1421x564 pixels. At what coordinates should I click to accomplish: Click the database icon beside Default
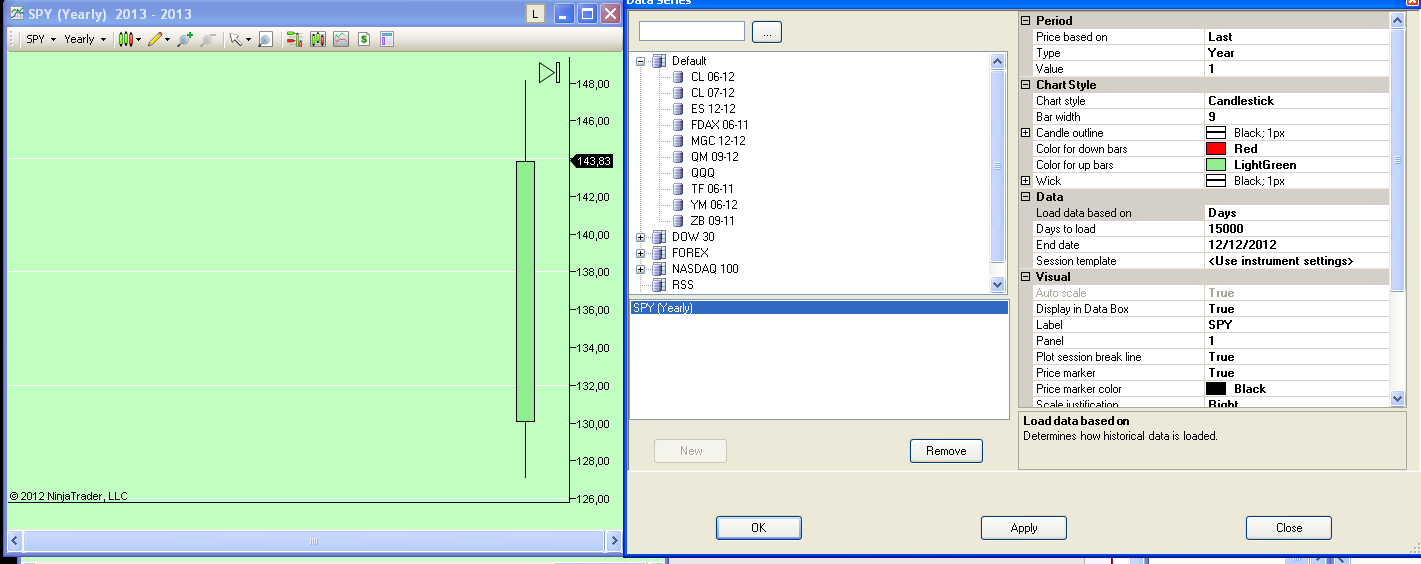pos(659,61)
